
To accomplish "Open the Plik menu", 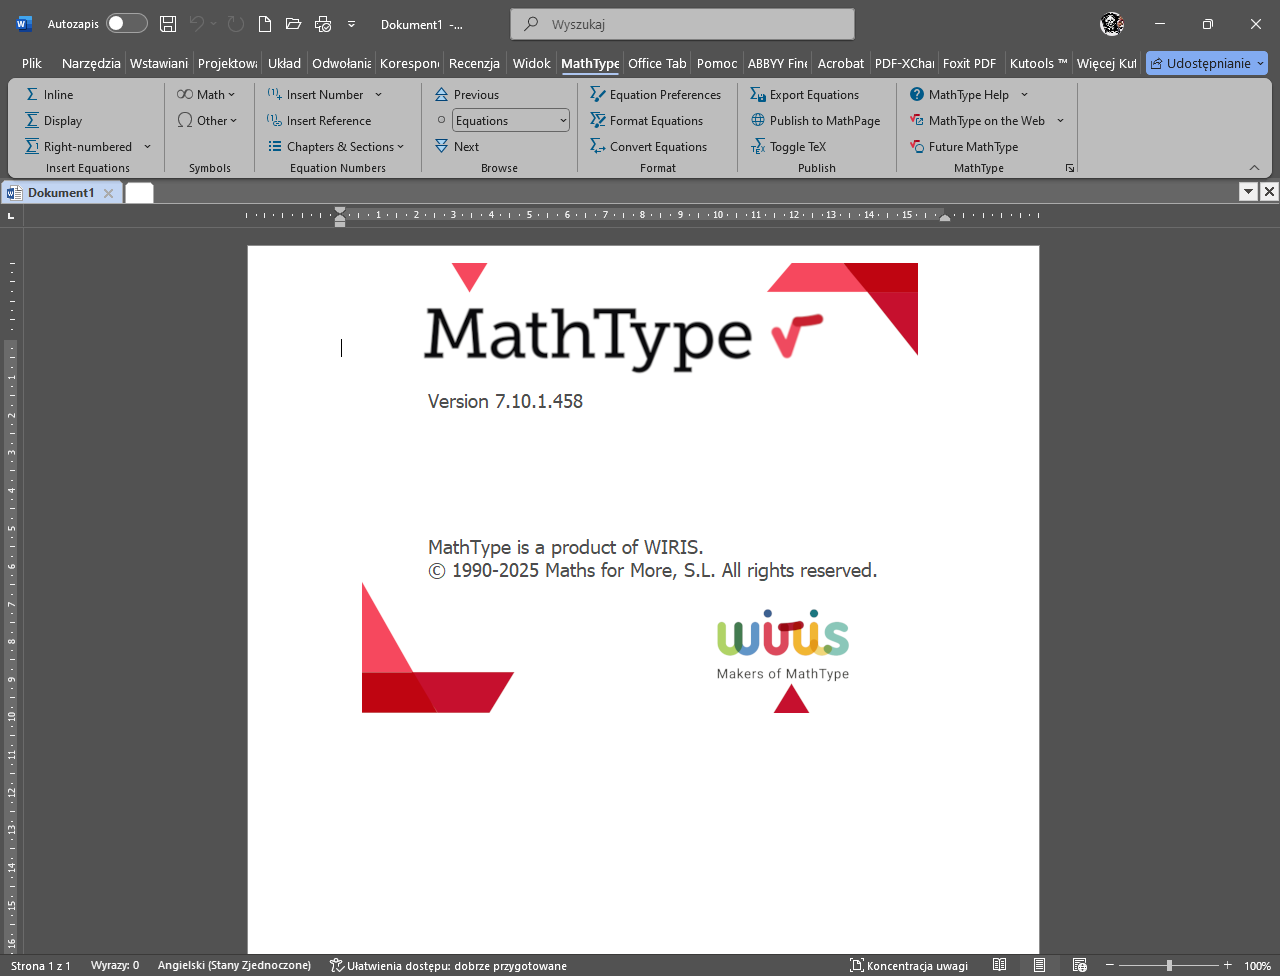I will pos(32,63).
